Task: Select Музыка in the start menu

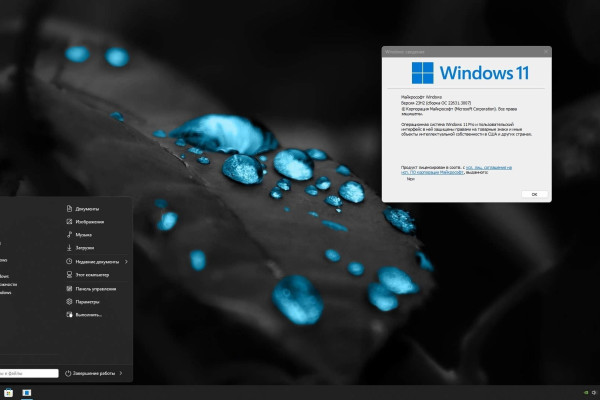Action: click(x=79, y=235)
